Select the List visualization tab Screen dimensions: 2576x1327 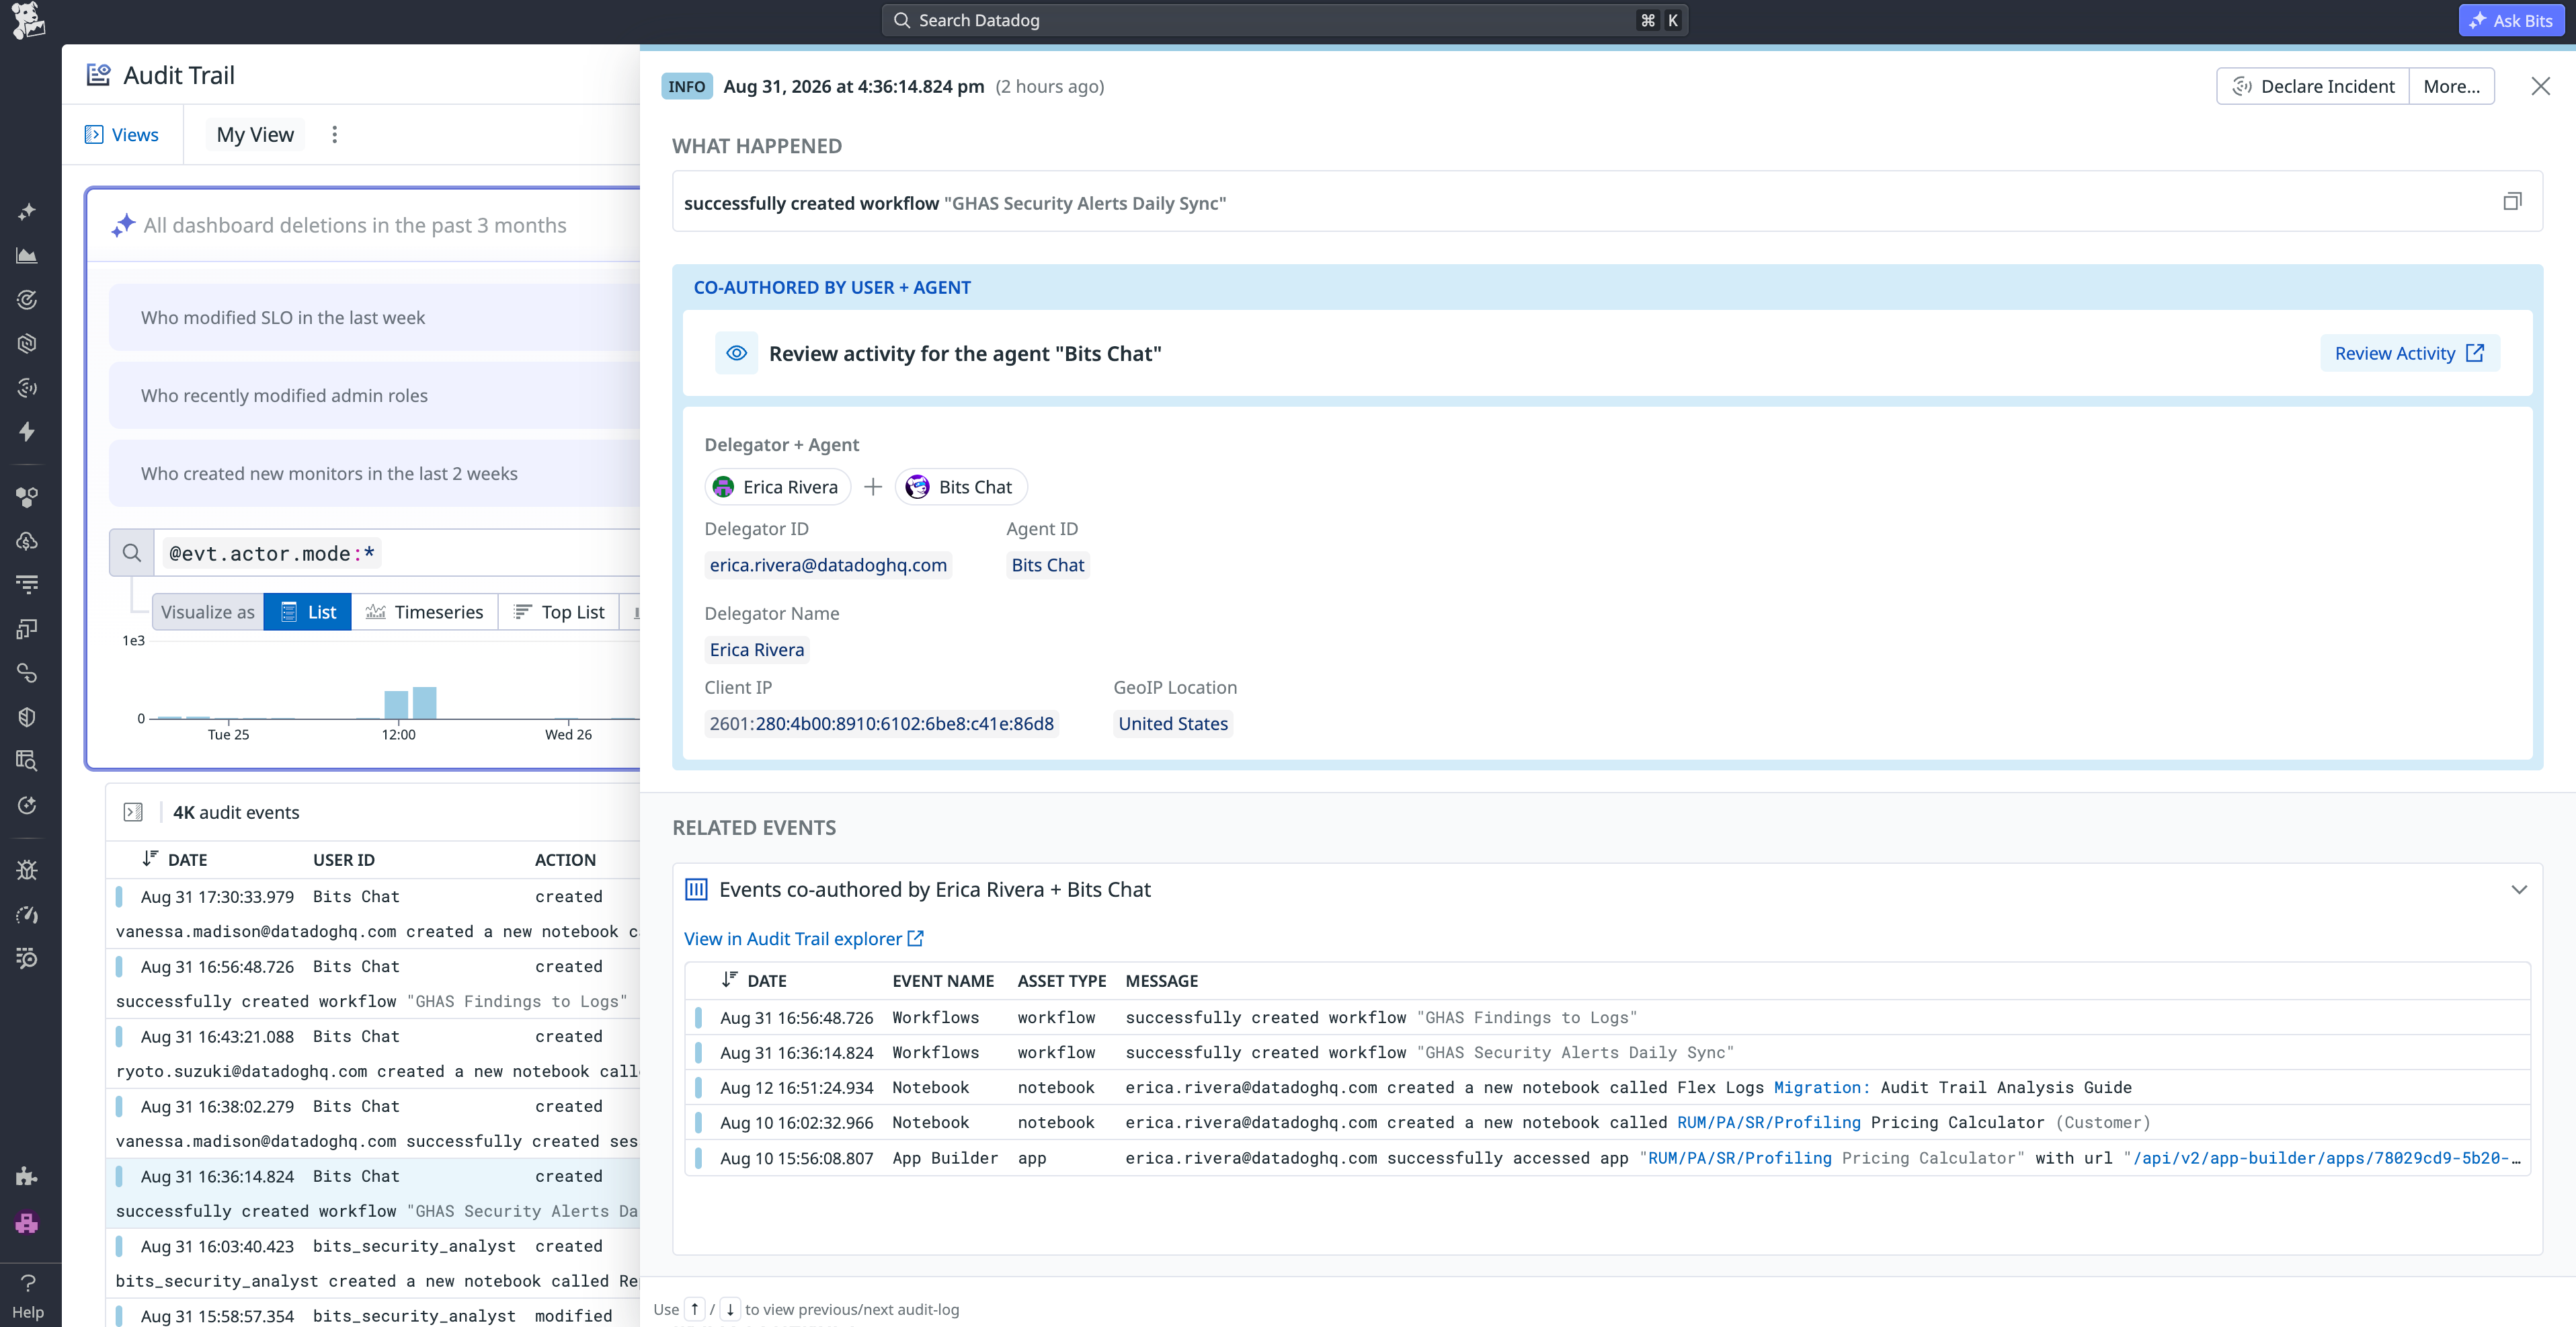pyautogui.click(x=308, y=612)
